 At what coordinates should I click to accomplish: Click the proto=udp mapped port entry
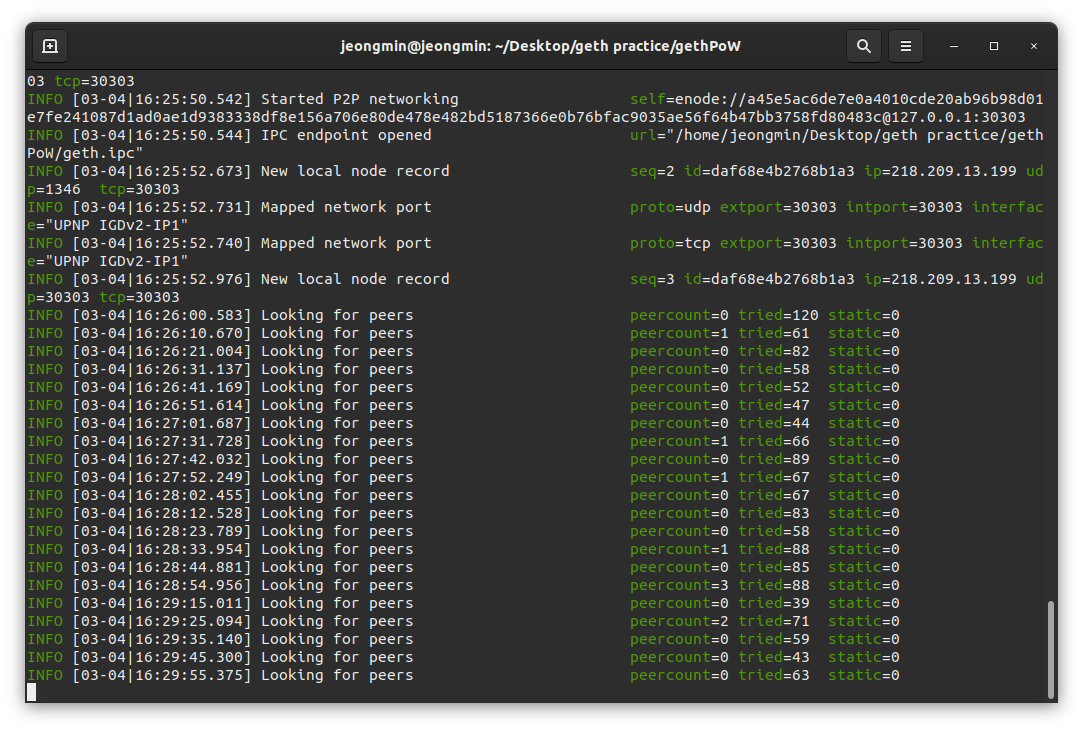pyautogui.click(x=670, y=207)
